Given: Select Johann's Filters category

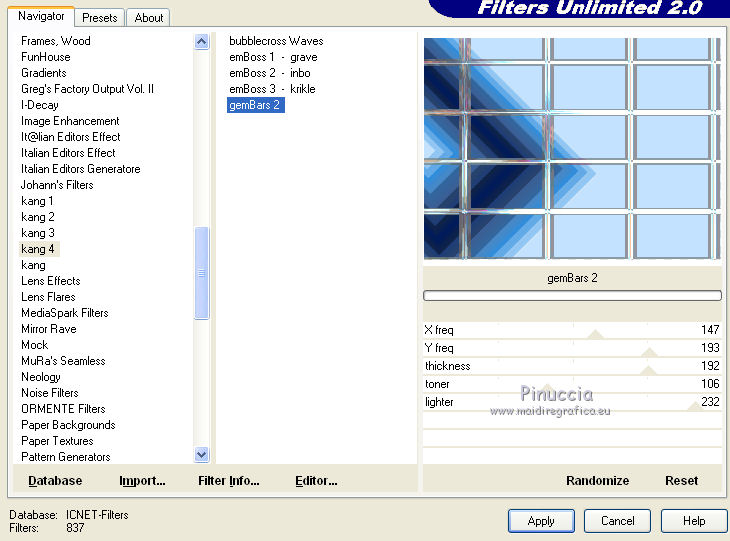Looking at the screenshot, I should tap(57, 185).
